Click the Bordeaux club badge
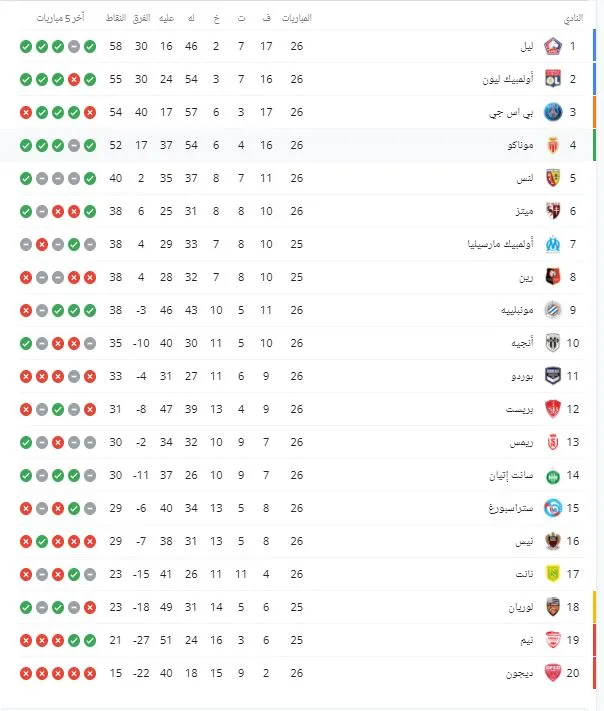Viewport: 604px width, 711px height. click(x=553, y=376)
